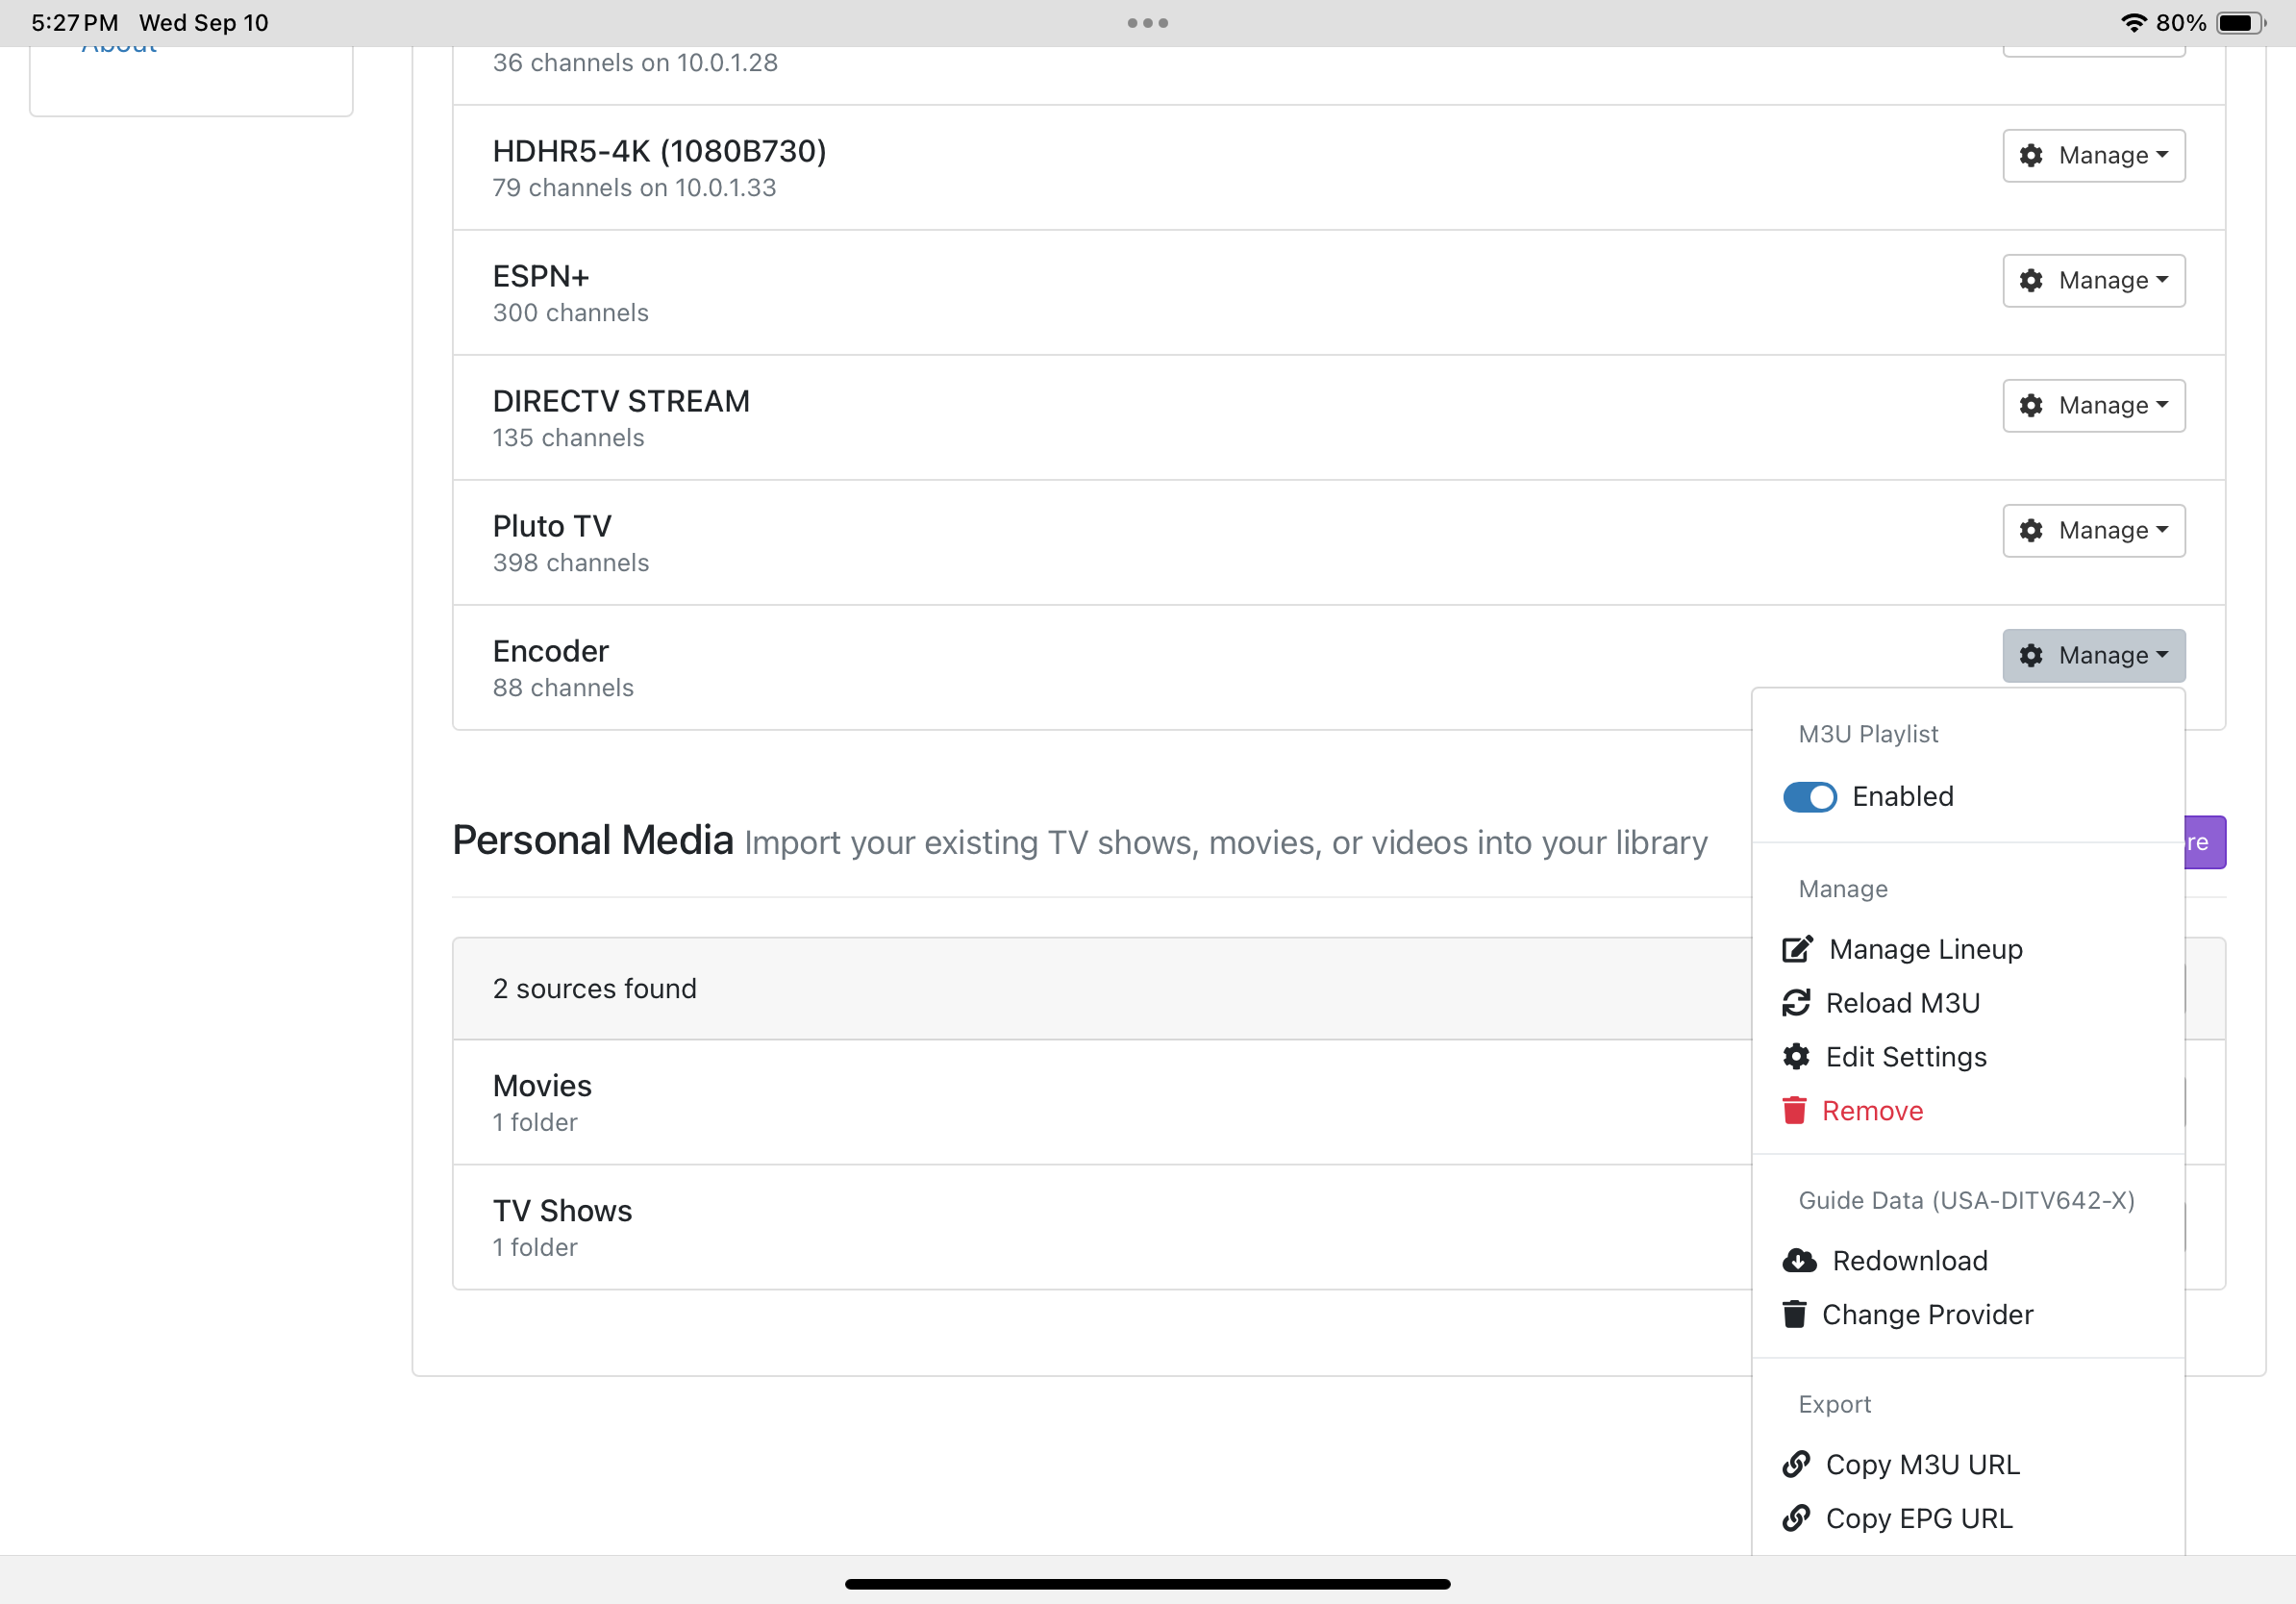Click the Change Provider trash icon

point(1794,1315)
